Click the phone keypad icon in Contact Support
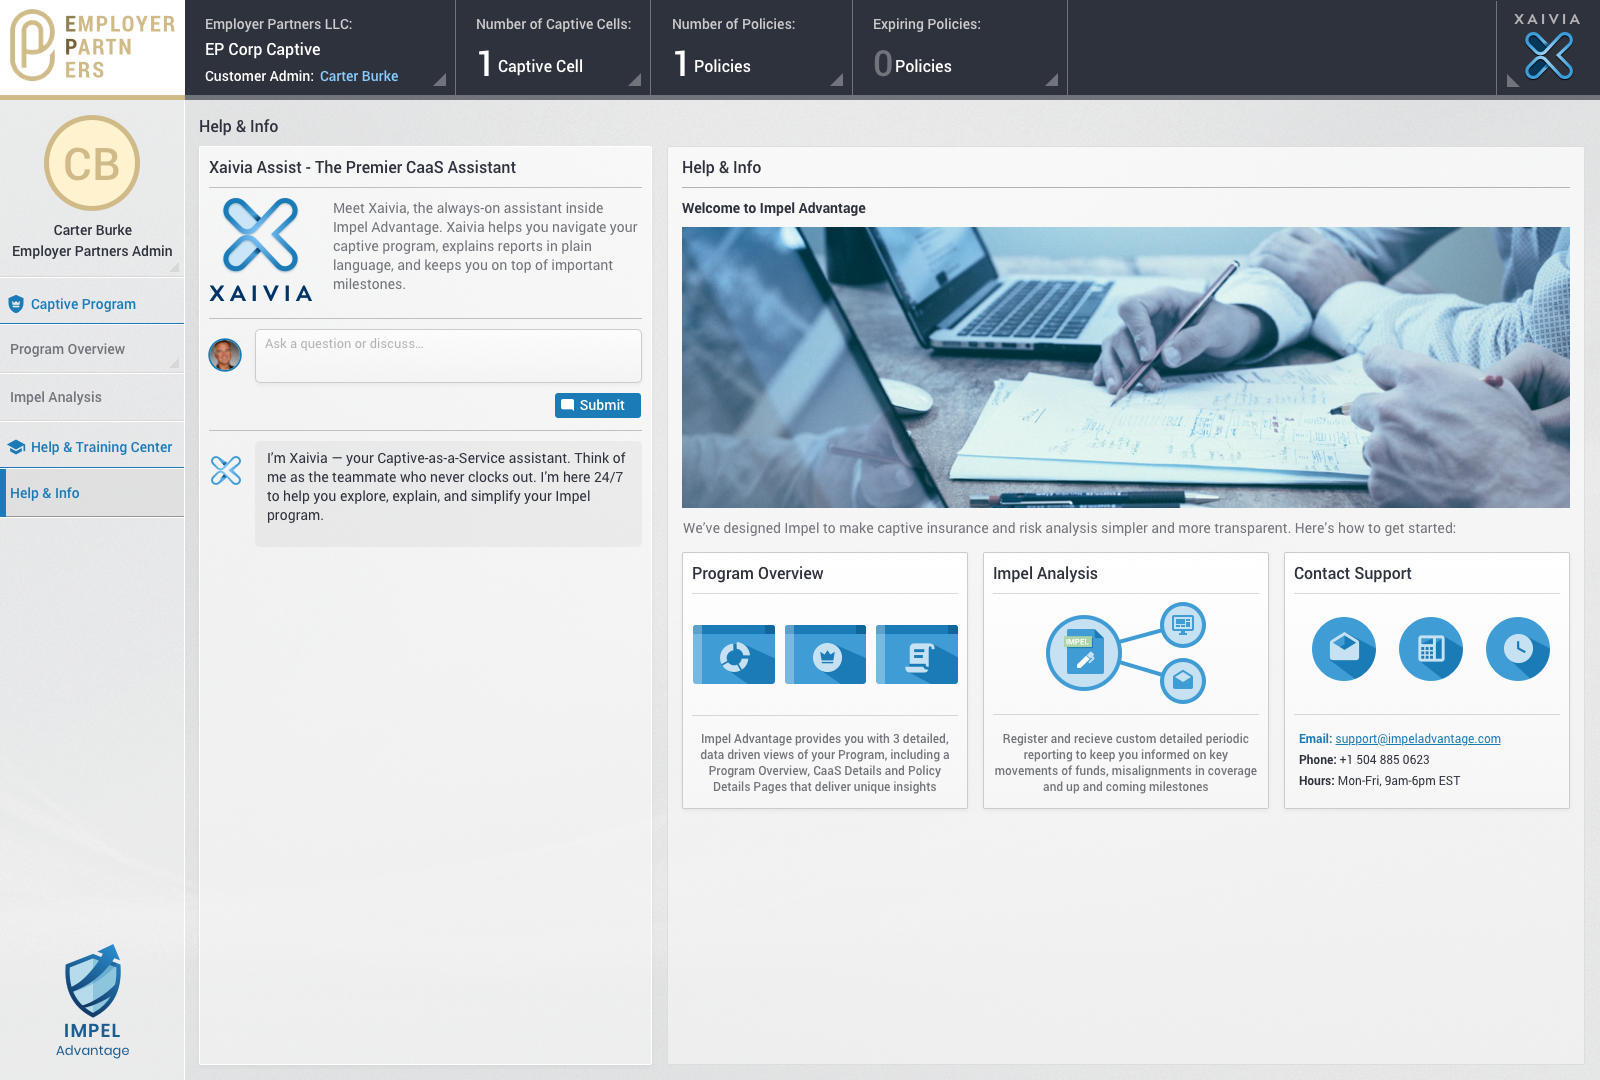This screenshot has height=1080, width=1600. [1431, 649]
